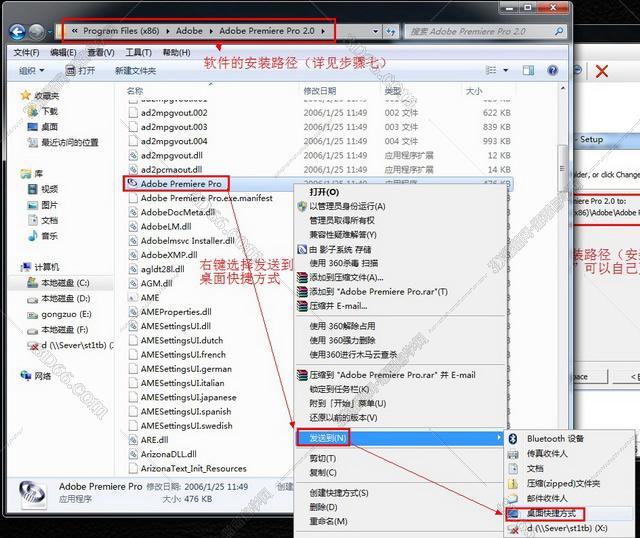Click the 新建文件夹 toolbar button

(136, 71)
